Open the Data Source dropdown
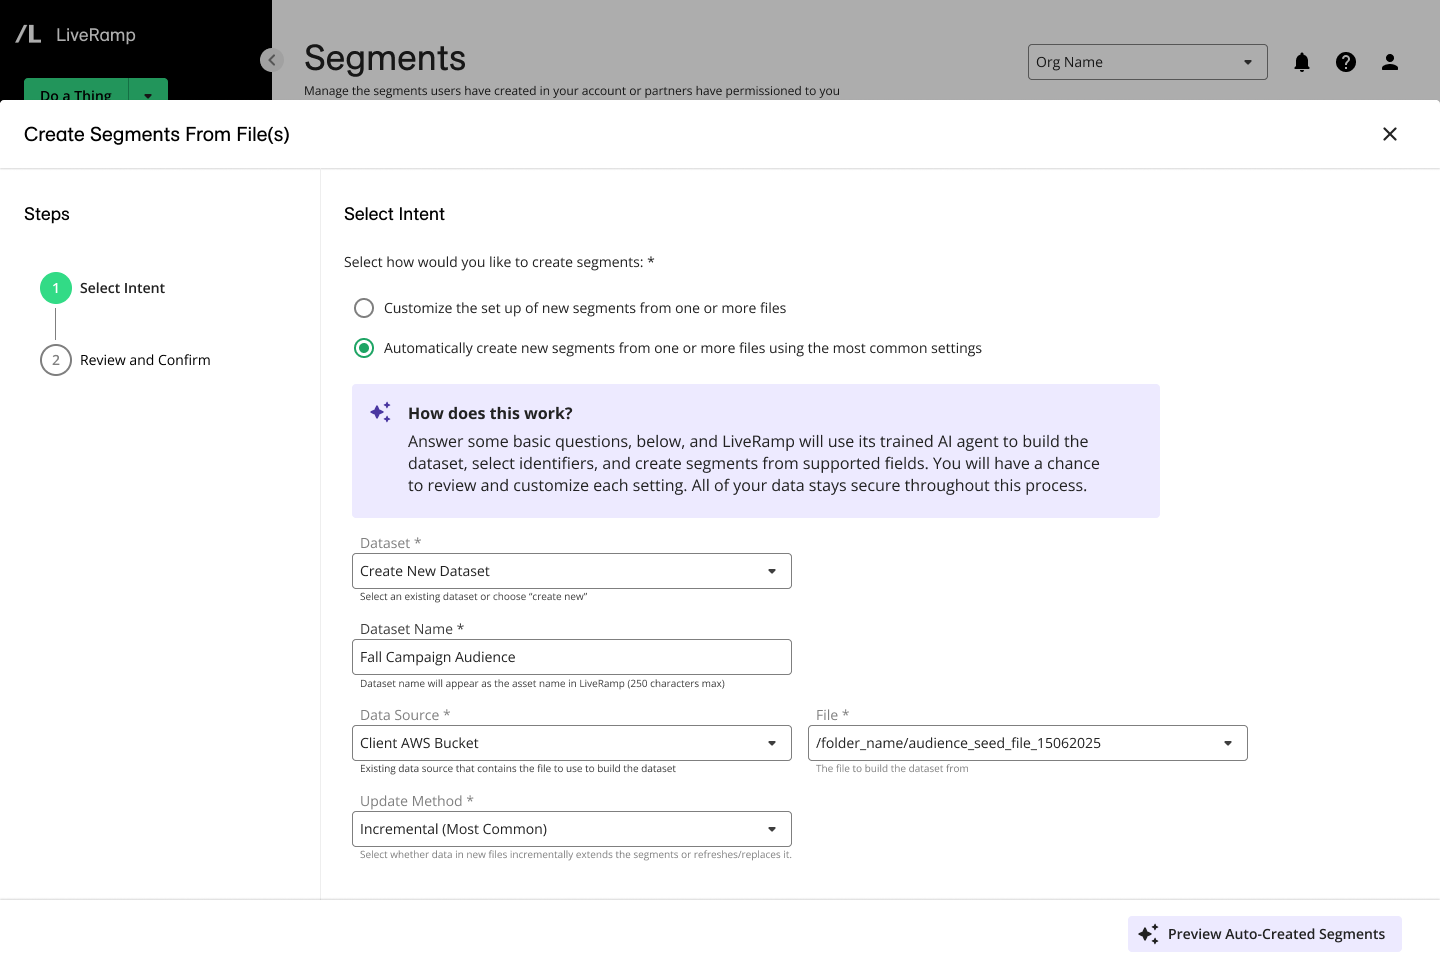The image size is (1440, 968). click(572, 743)
